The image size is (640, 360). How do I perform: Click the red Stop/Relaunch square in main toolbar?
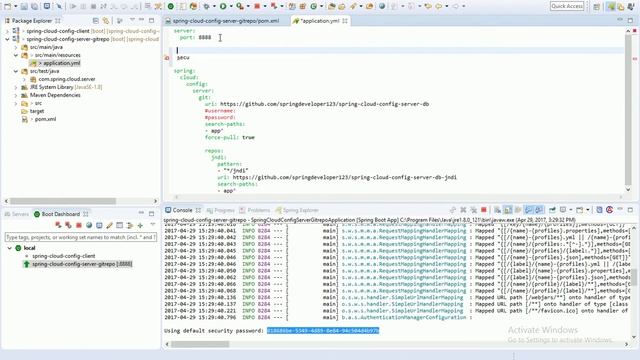(257, 6)
